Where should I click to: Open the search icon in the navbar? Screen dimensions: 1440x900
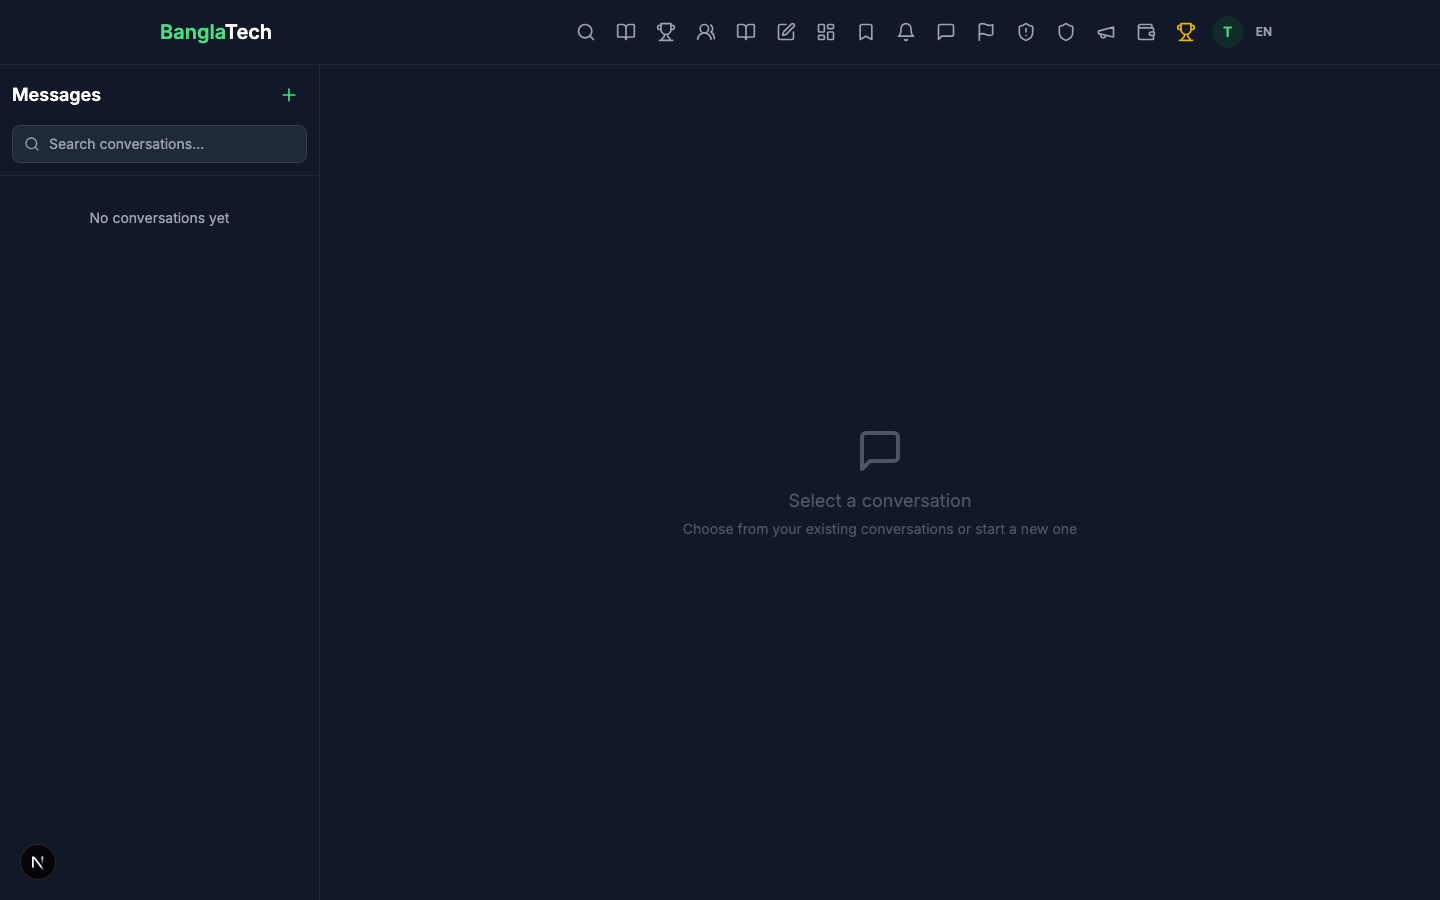586,32
